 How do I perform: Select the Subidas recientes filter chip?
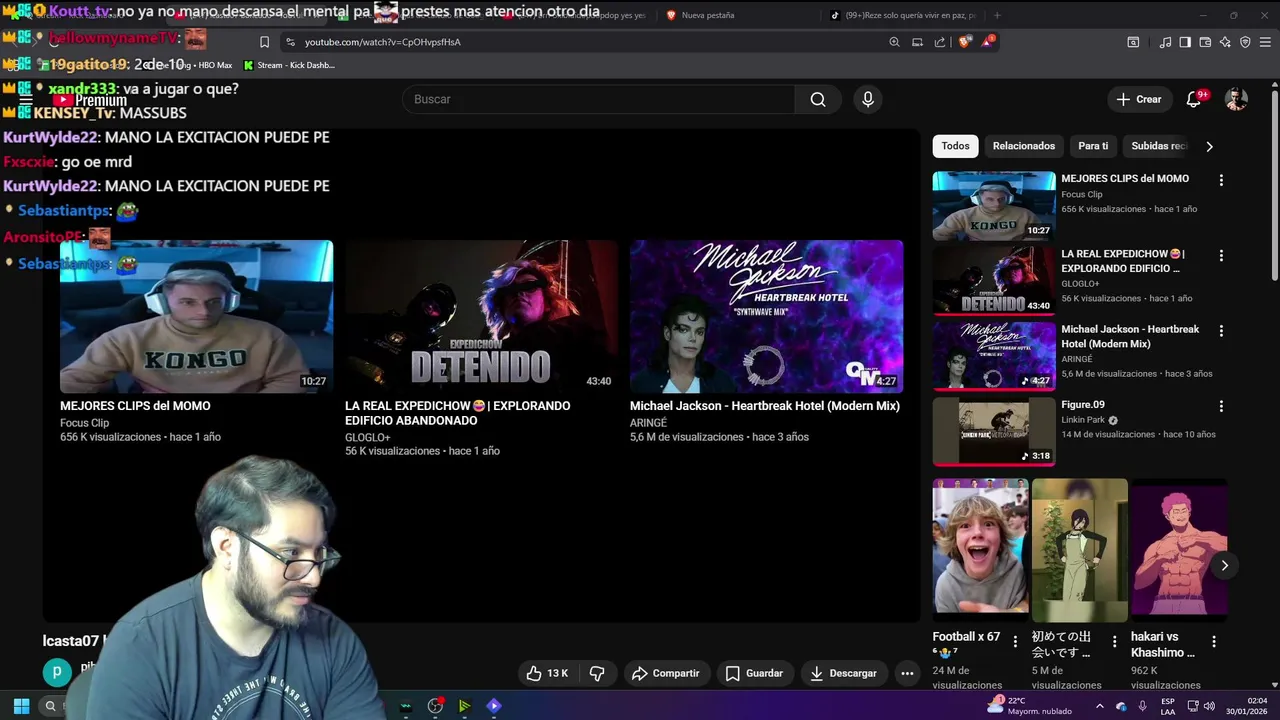coord(1158,146)
